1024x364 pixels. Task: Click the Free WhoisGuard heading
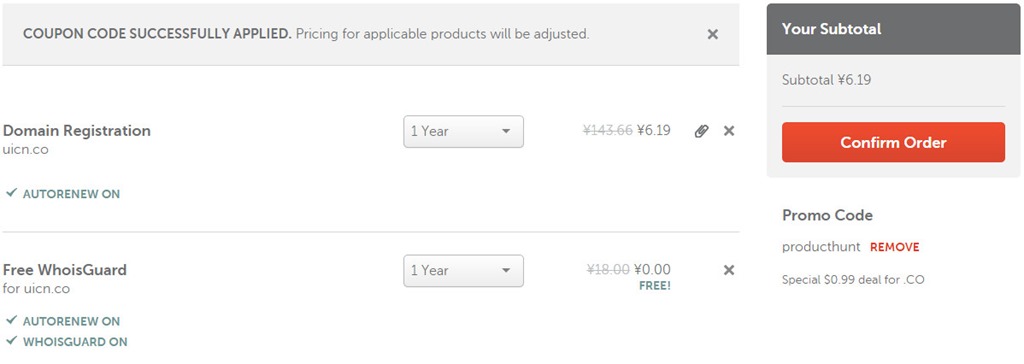65,270
